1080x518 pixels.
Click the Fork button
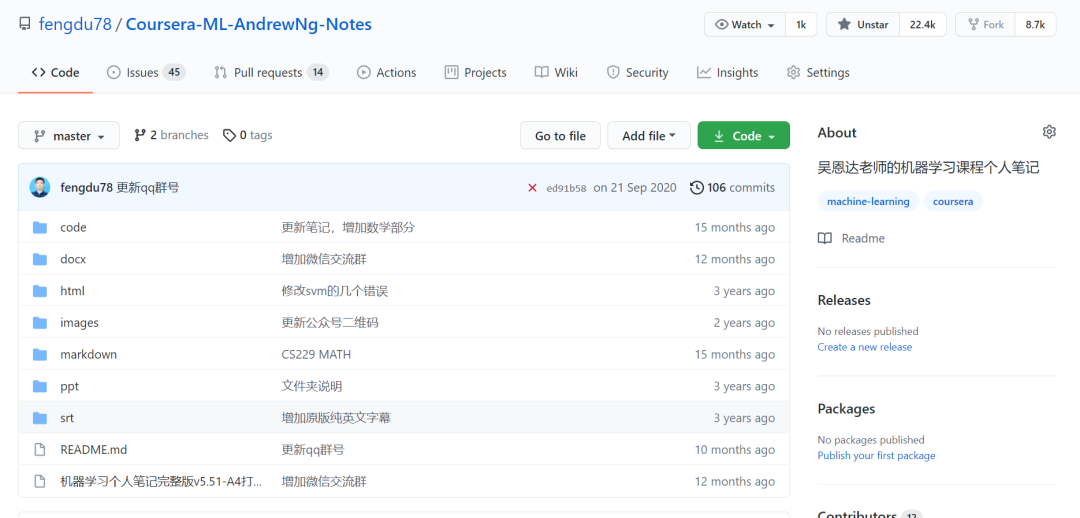click(986, 25)
